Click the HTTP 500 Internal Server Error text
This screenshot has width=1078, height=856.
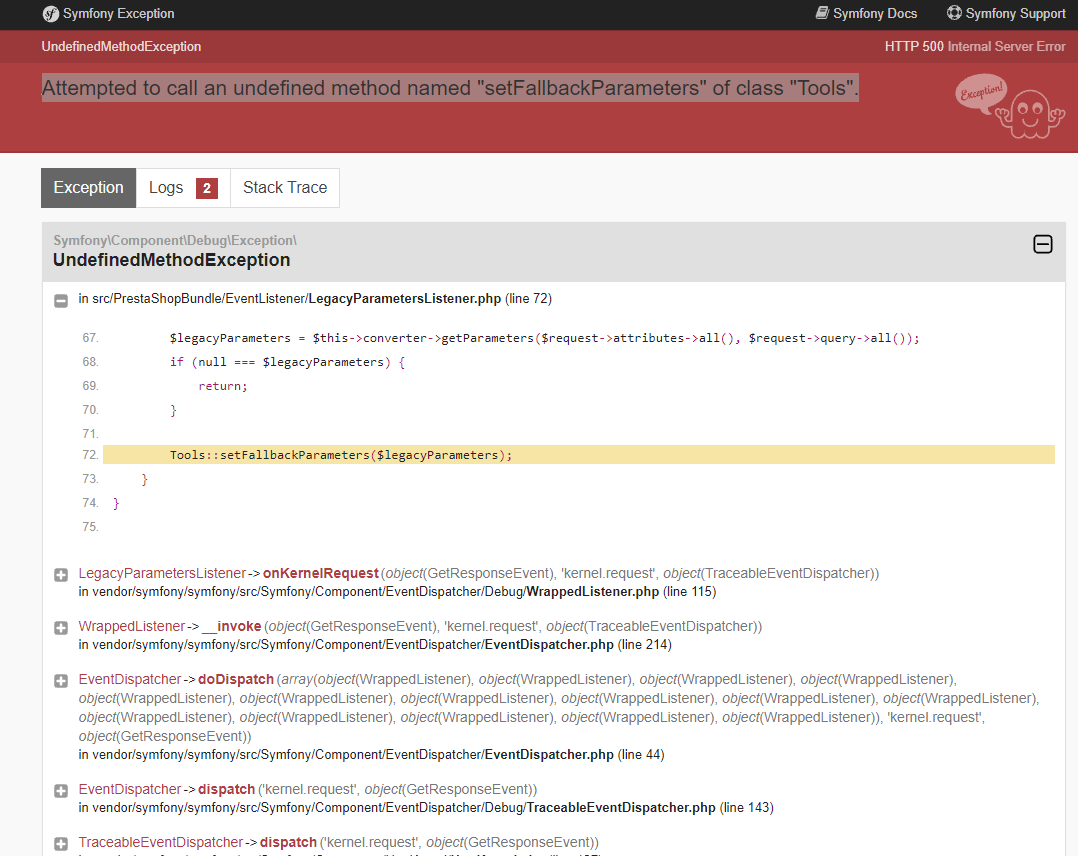(x=975, y=46)
